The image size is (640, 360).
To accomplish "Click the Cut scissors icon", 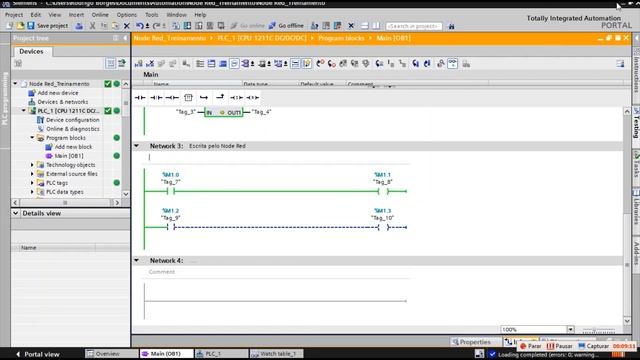I will coord(93,26).
